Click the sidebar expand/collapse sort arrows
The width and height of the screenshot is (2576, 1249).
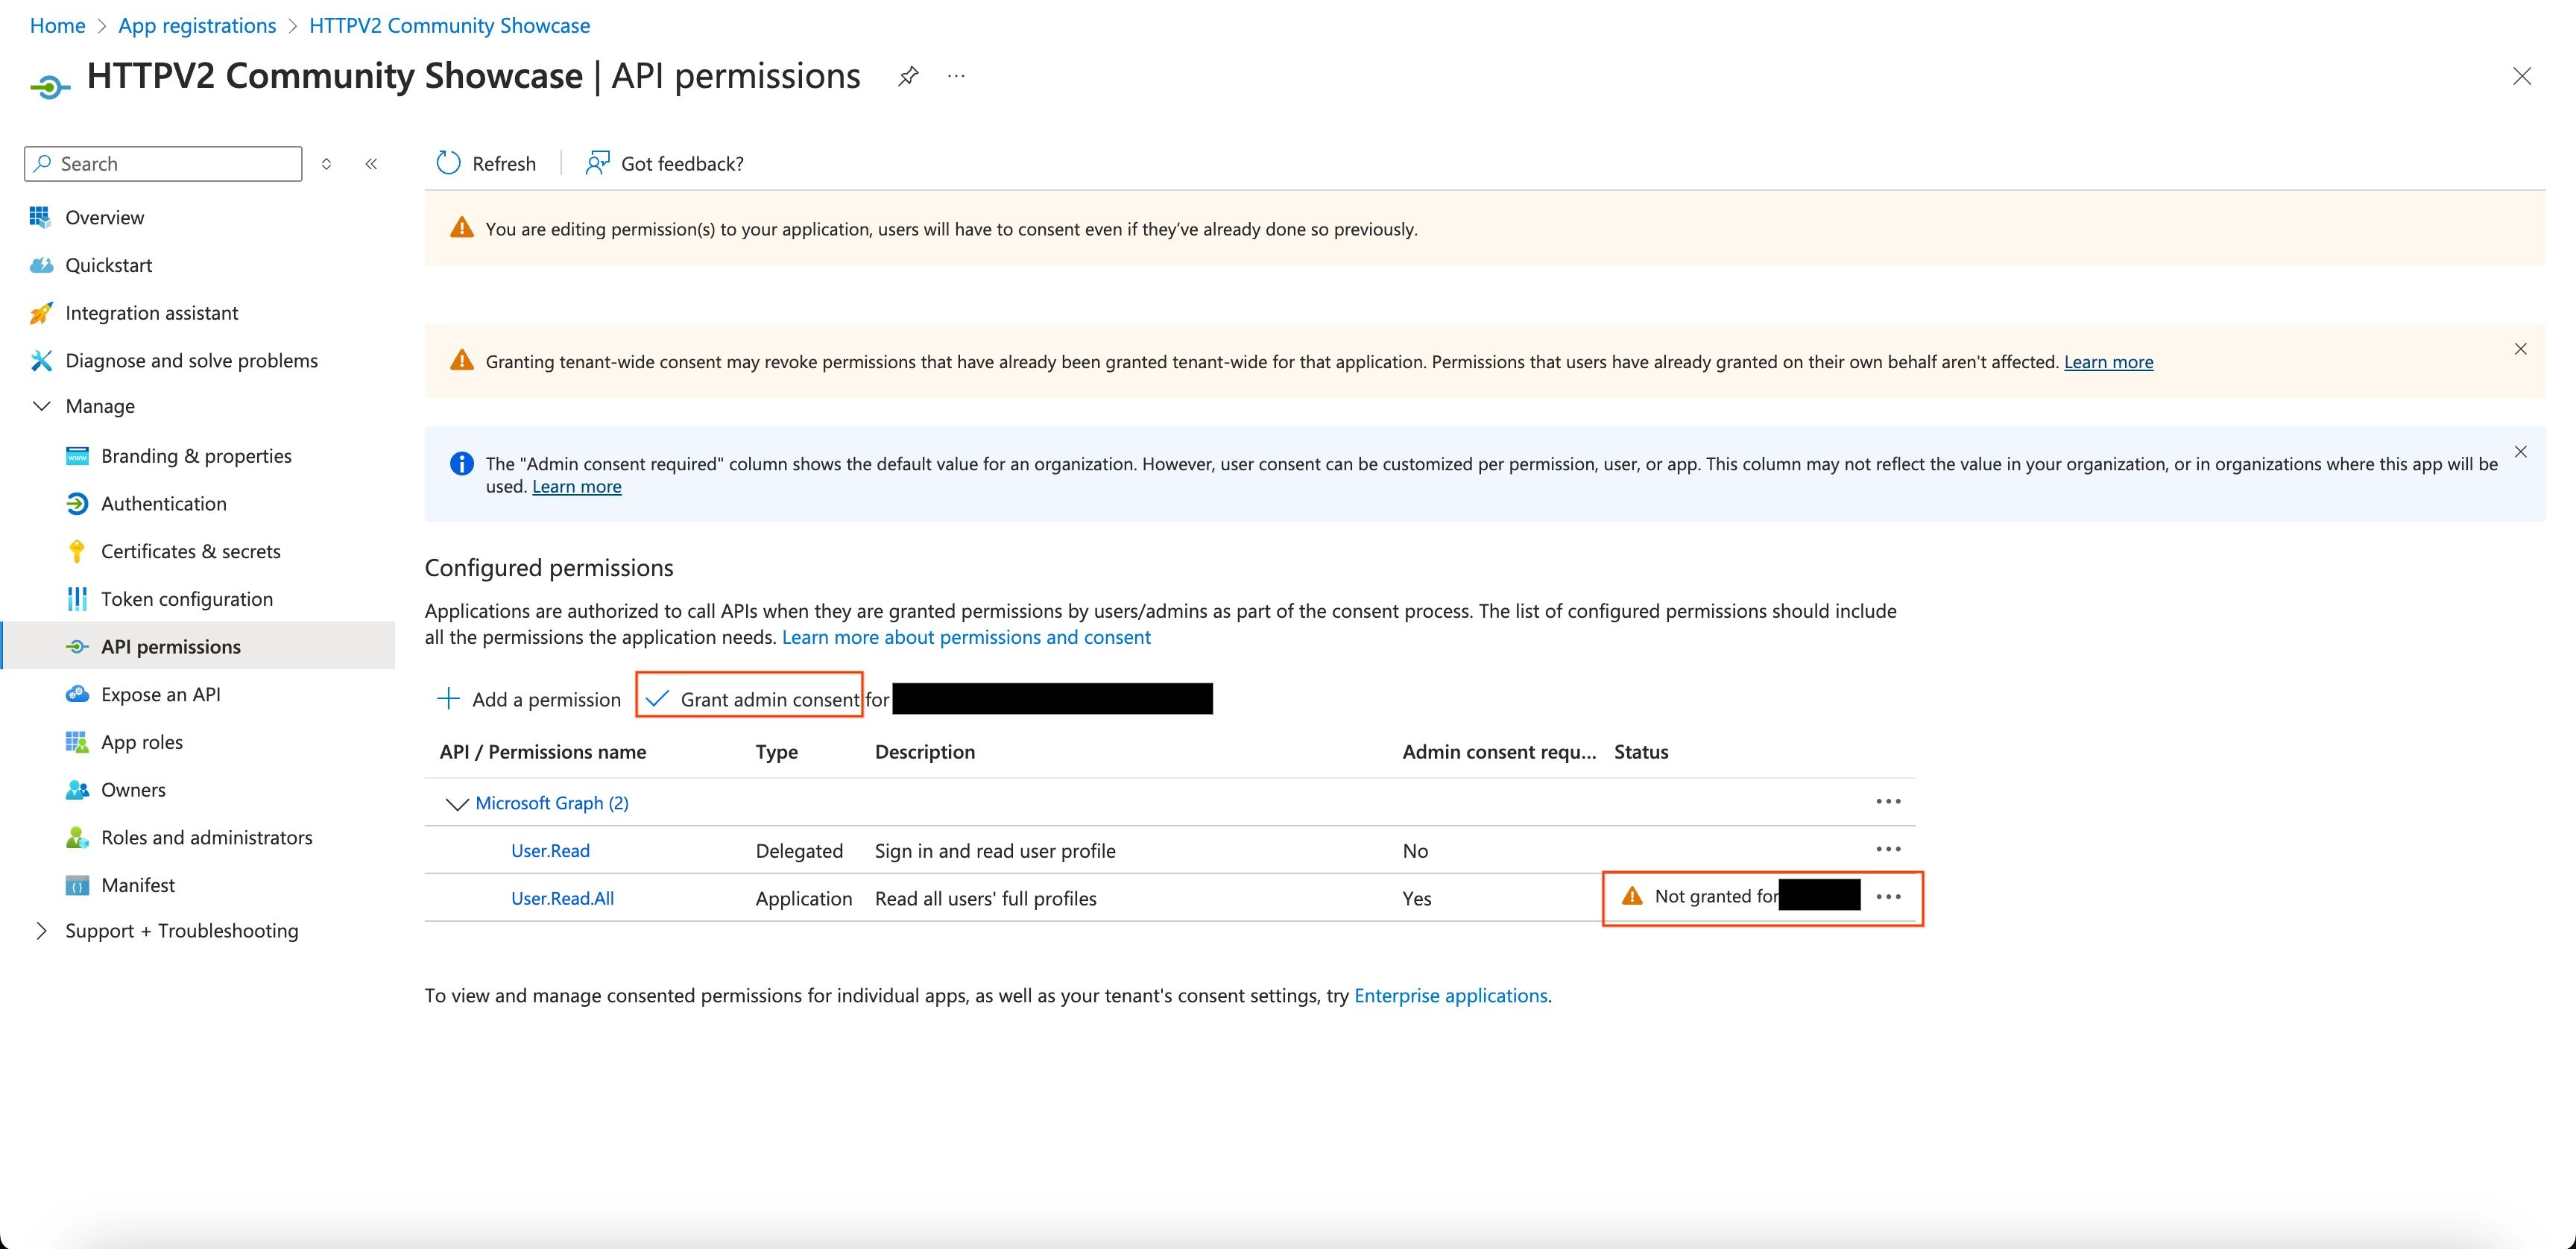pyautogui.click(x=326, y=164)
